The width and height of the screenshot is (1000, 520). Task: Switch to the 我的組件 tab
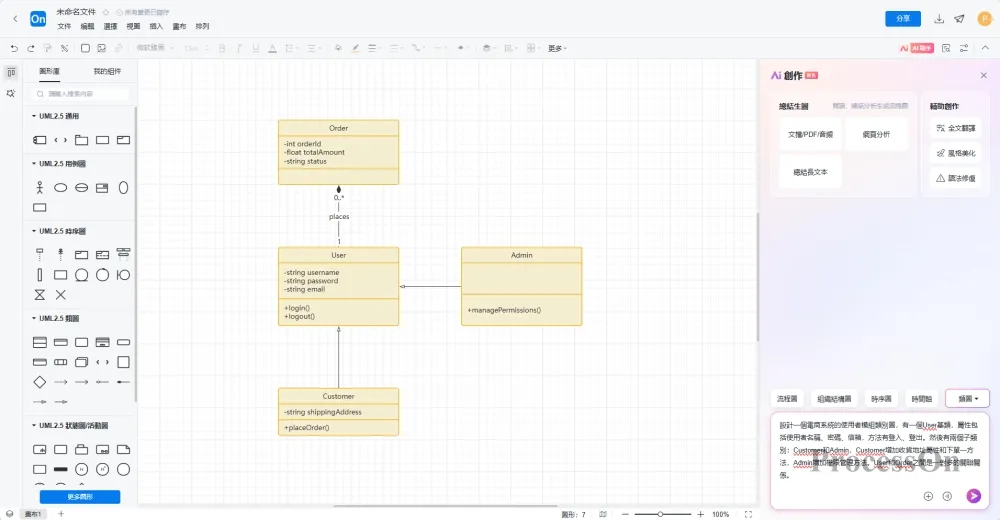(x=106, y=71)
